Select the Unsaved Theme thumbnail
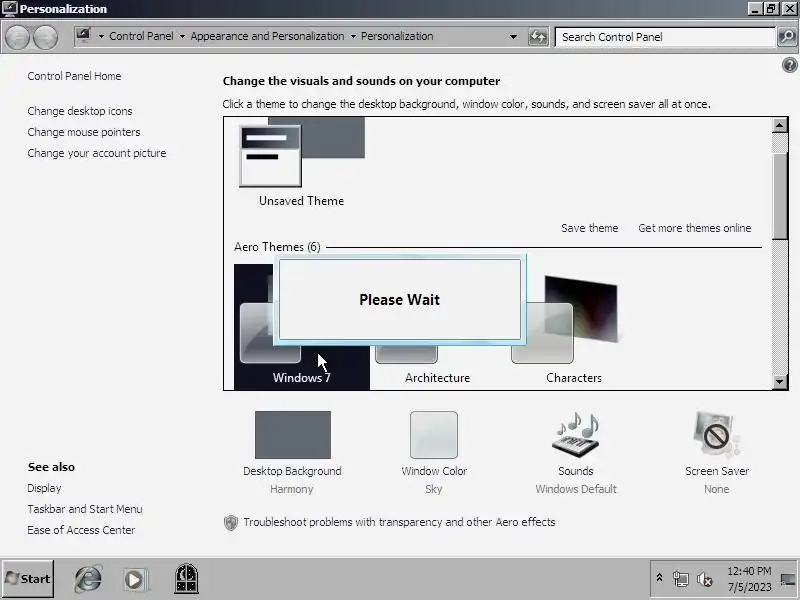The height and width of the screenshot is (600, 800). 302,162
